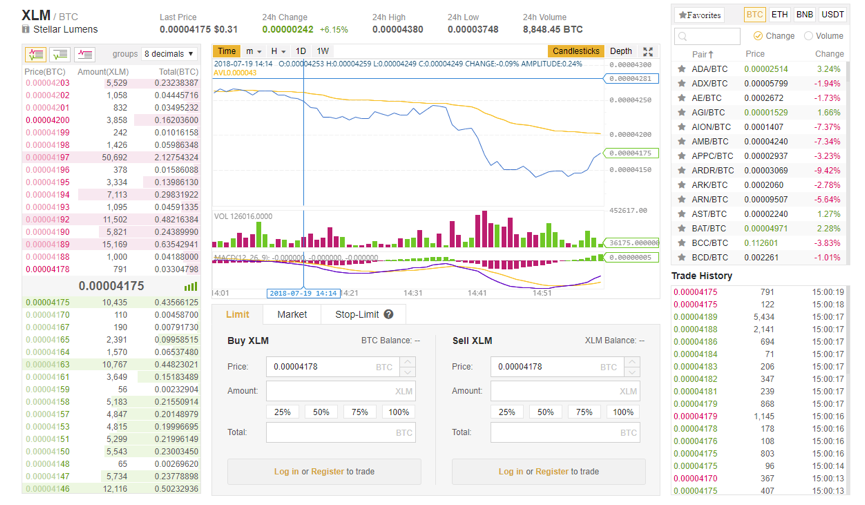Focus the pair search box

(x=707, y=36)
